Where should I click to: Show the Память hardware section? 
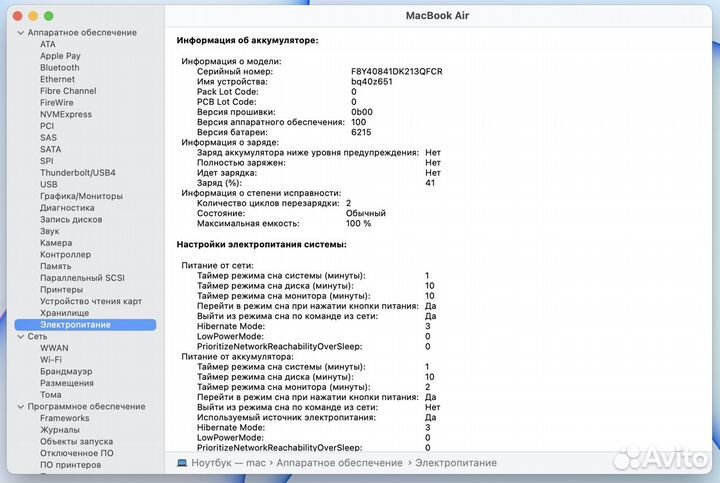point(55,266)
